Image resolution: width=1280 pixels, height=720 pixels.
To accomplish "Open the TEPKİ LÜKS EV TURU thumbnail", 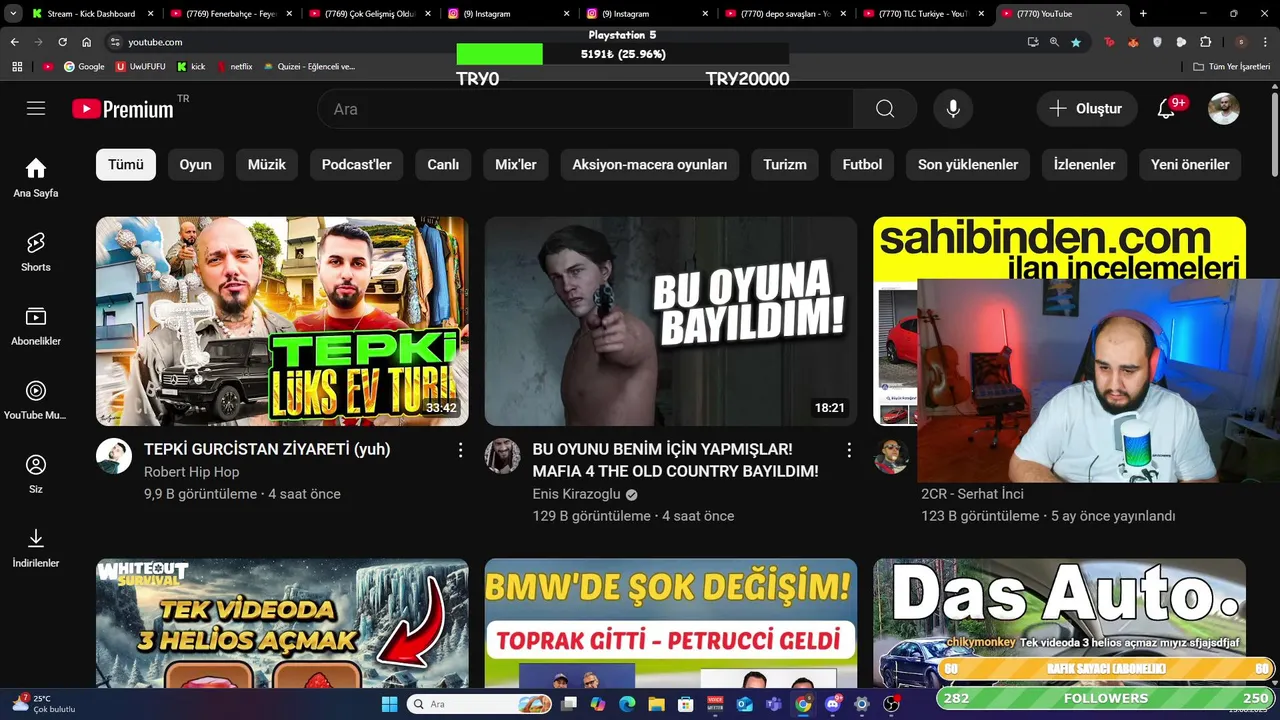I will (282, 321).
